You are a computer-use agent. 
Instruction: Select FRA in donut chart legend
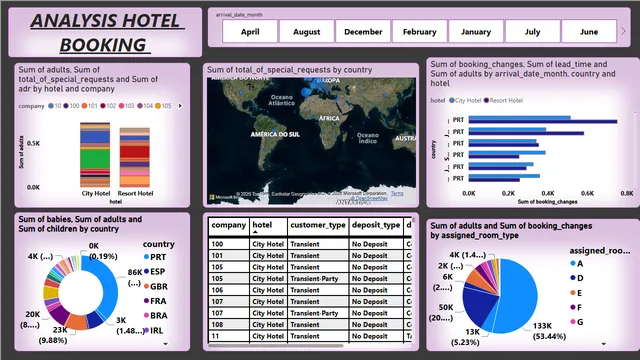[155, 301]
